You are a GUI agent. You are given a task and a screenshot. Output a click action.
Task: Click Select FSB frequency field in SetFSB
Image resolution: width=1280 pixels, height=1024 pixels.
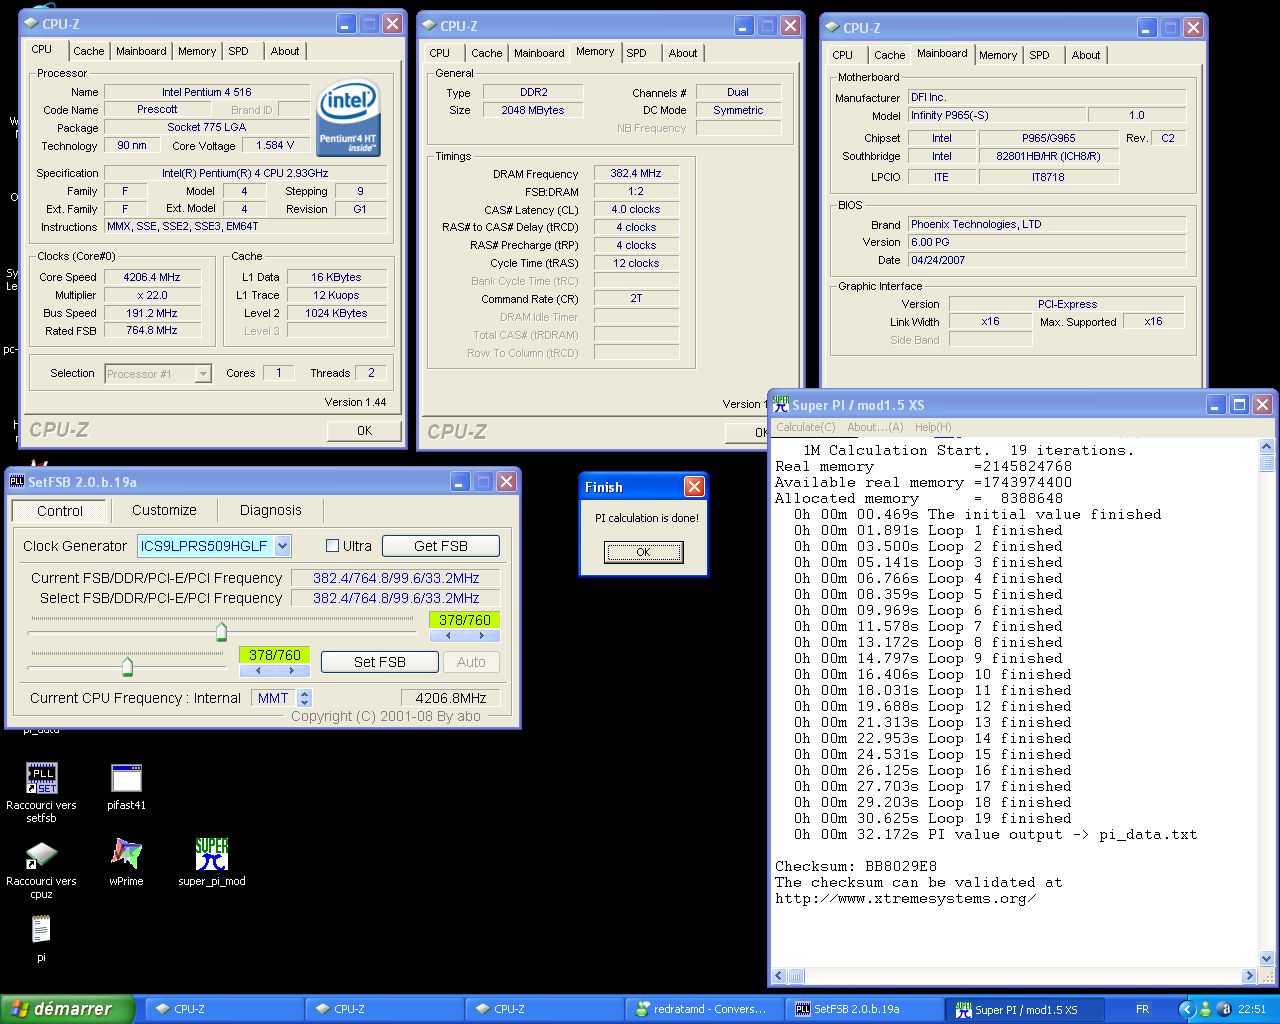click(396, 598)
